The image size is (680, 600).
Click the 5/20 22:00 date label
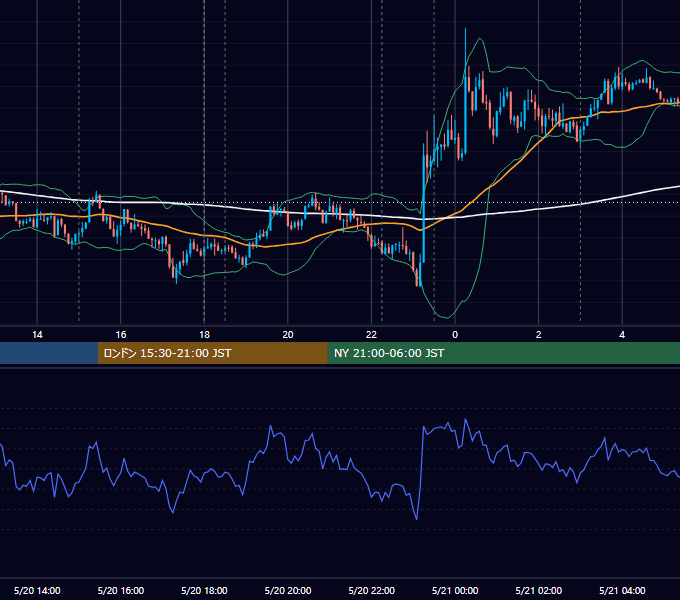(x=372, y=590)
